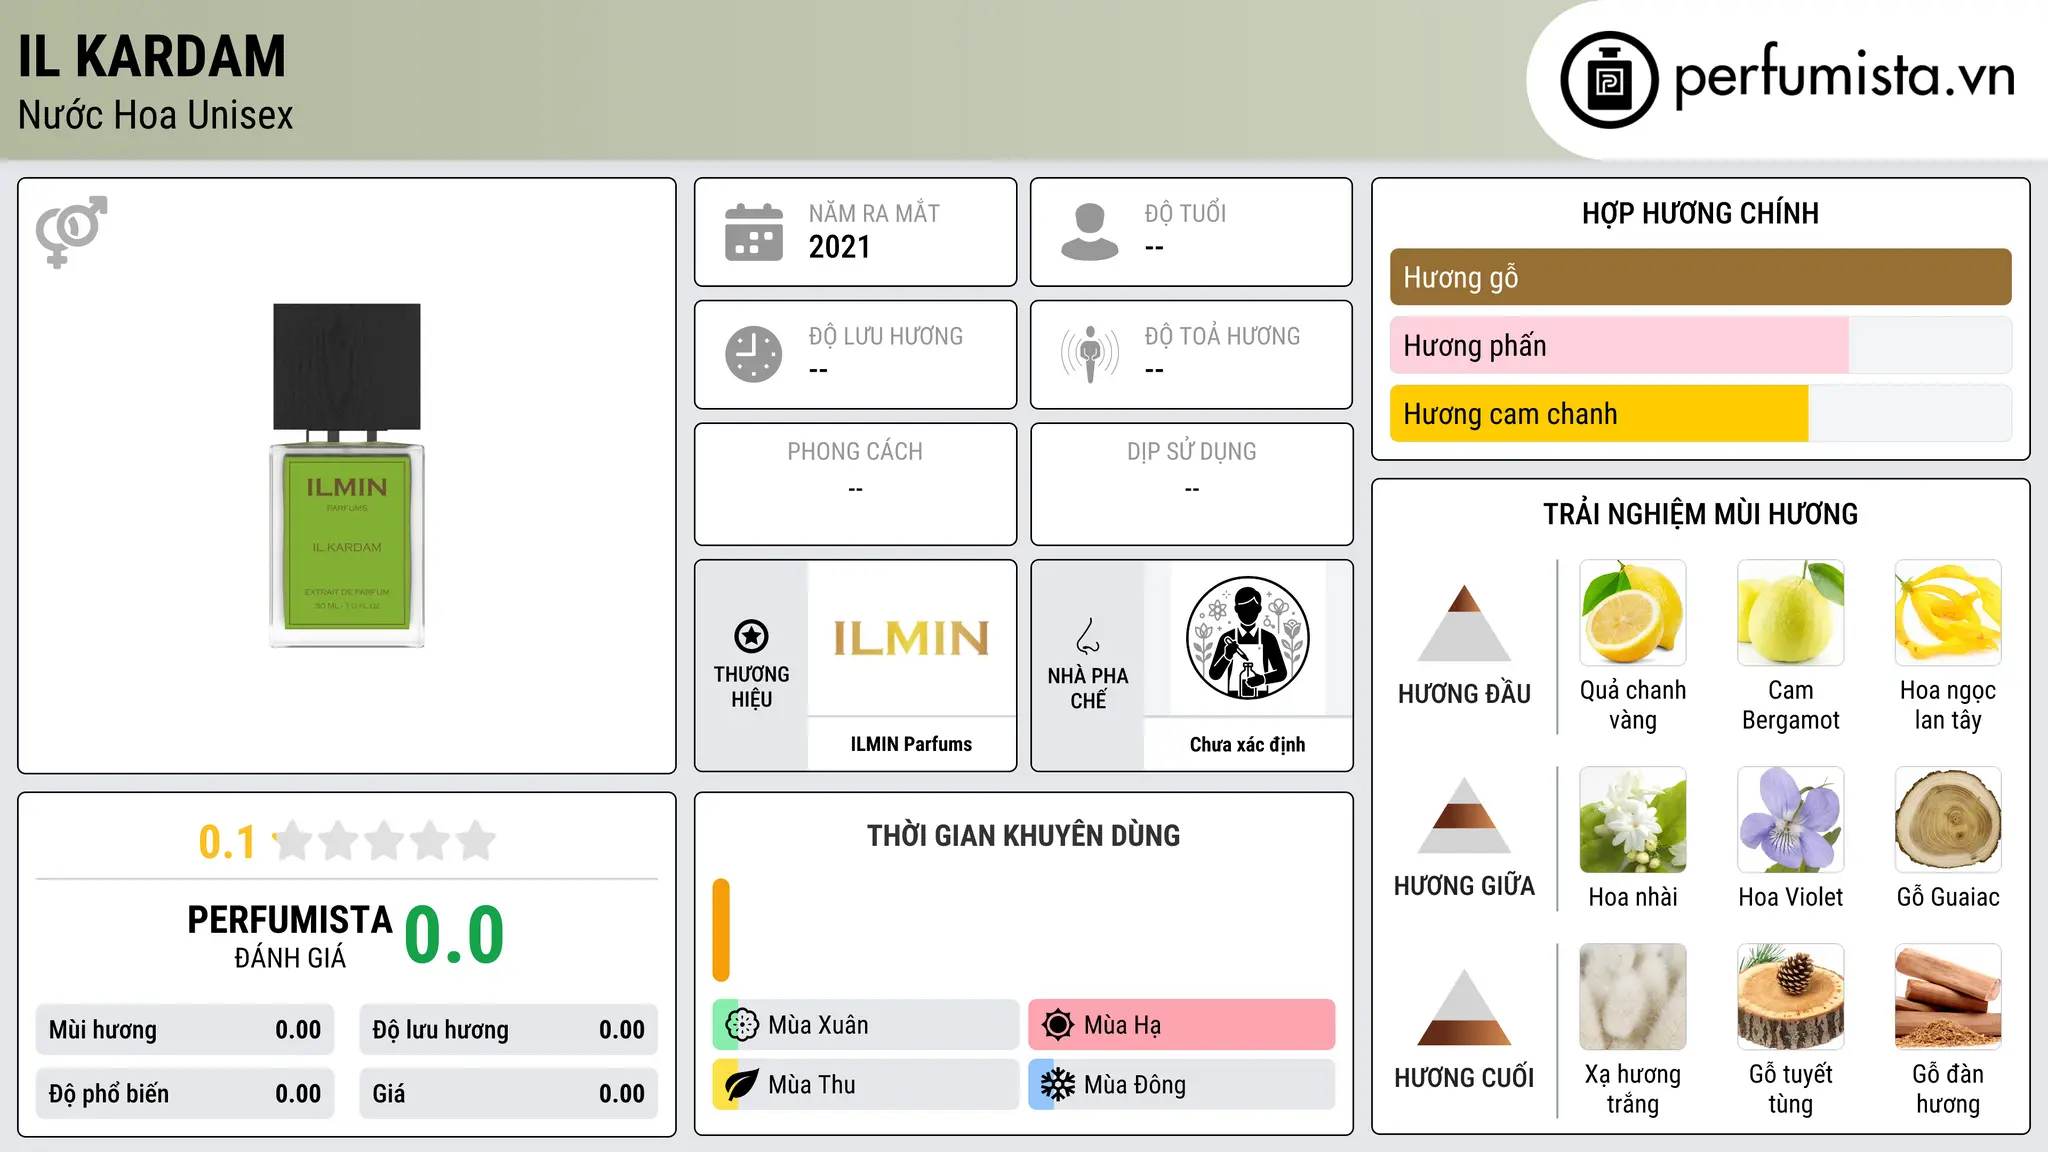This screenshot has height=1152, width=2048.
Task: Select the Gỗ tuyết tùng note image
Action: pos(1790,997)
